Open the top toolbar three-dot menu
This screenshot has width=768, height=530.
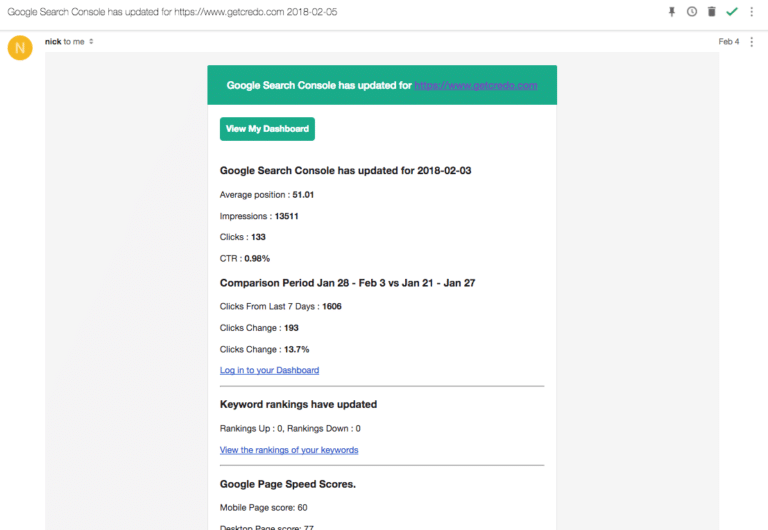(x=752, y=11)
